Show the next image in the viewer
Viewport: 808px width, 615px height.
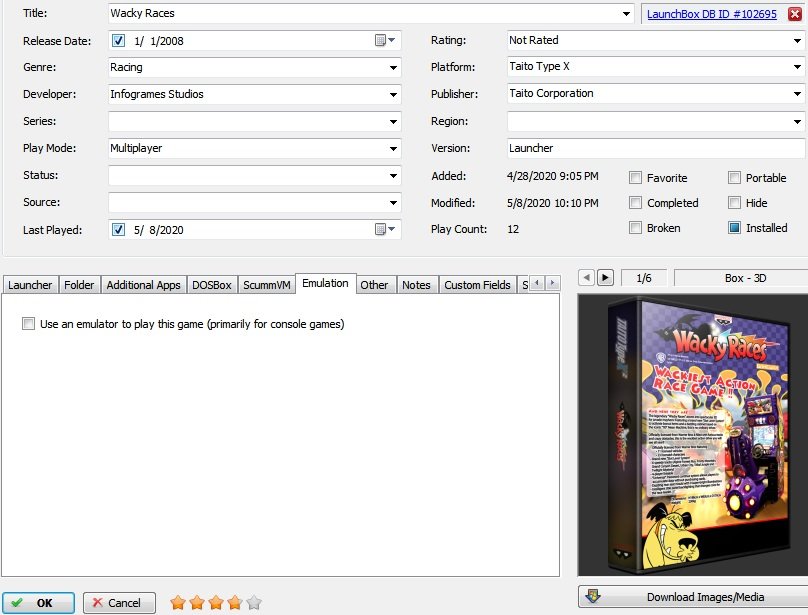(605, 278)
